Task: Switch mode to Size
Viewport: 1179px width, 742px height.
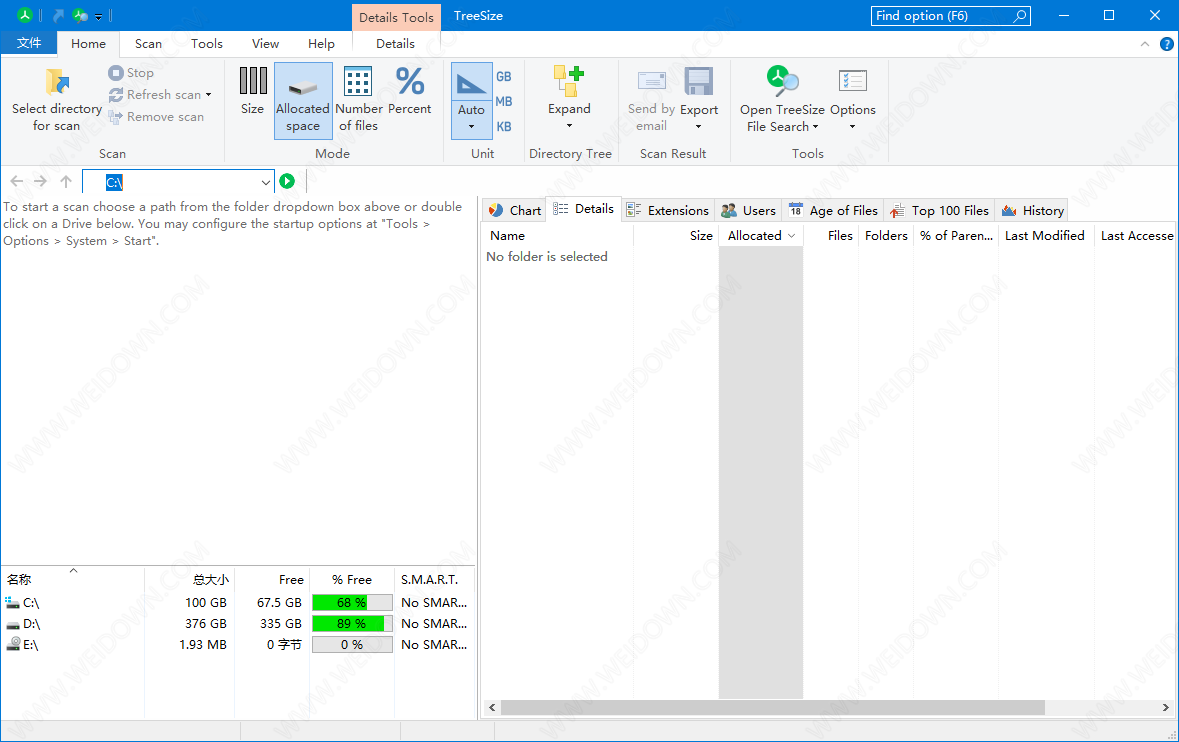Action: [x=253, y=90]
